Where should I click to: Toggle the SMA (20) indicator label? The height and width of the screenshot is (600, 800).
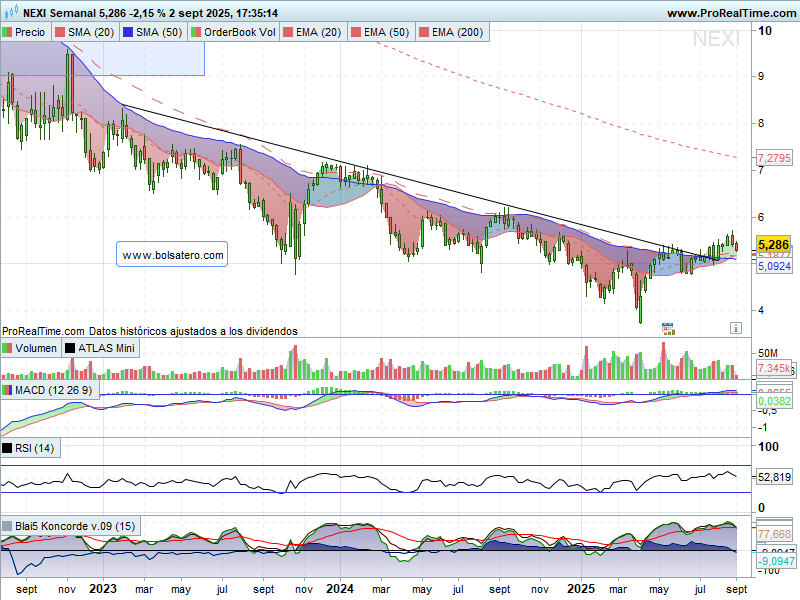91,32
